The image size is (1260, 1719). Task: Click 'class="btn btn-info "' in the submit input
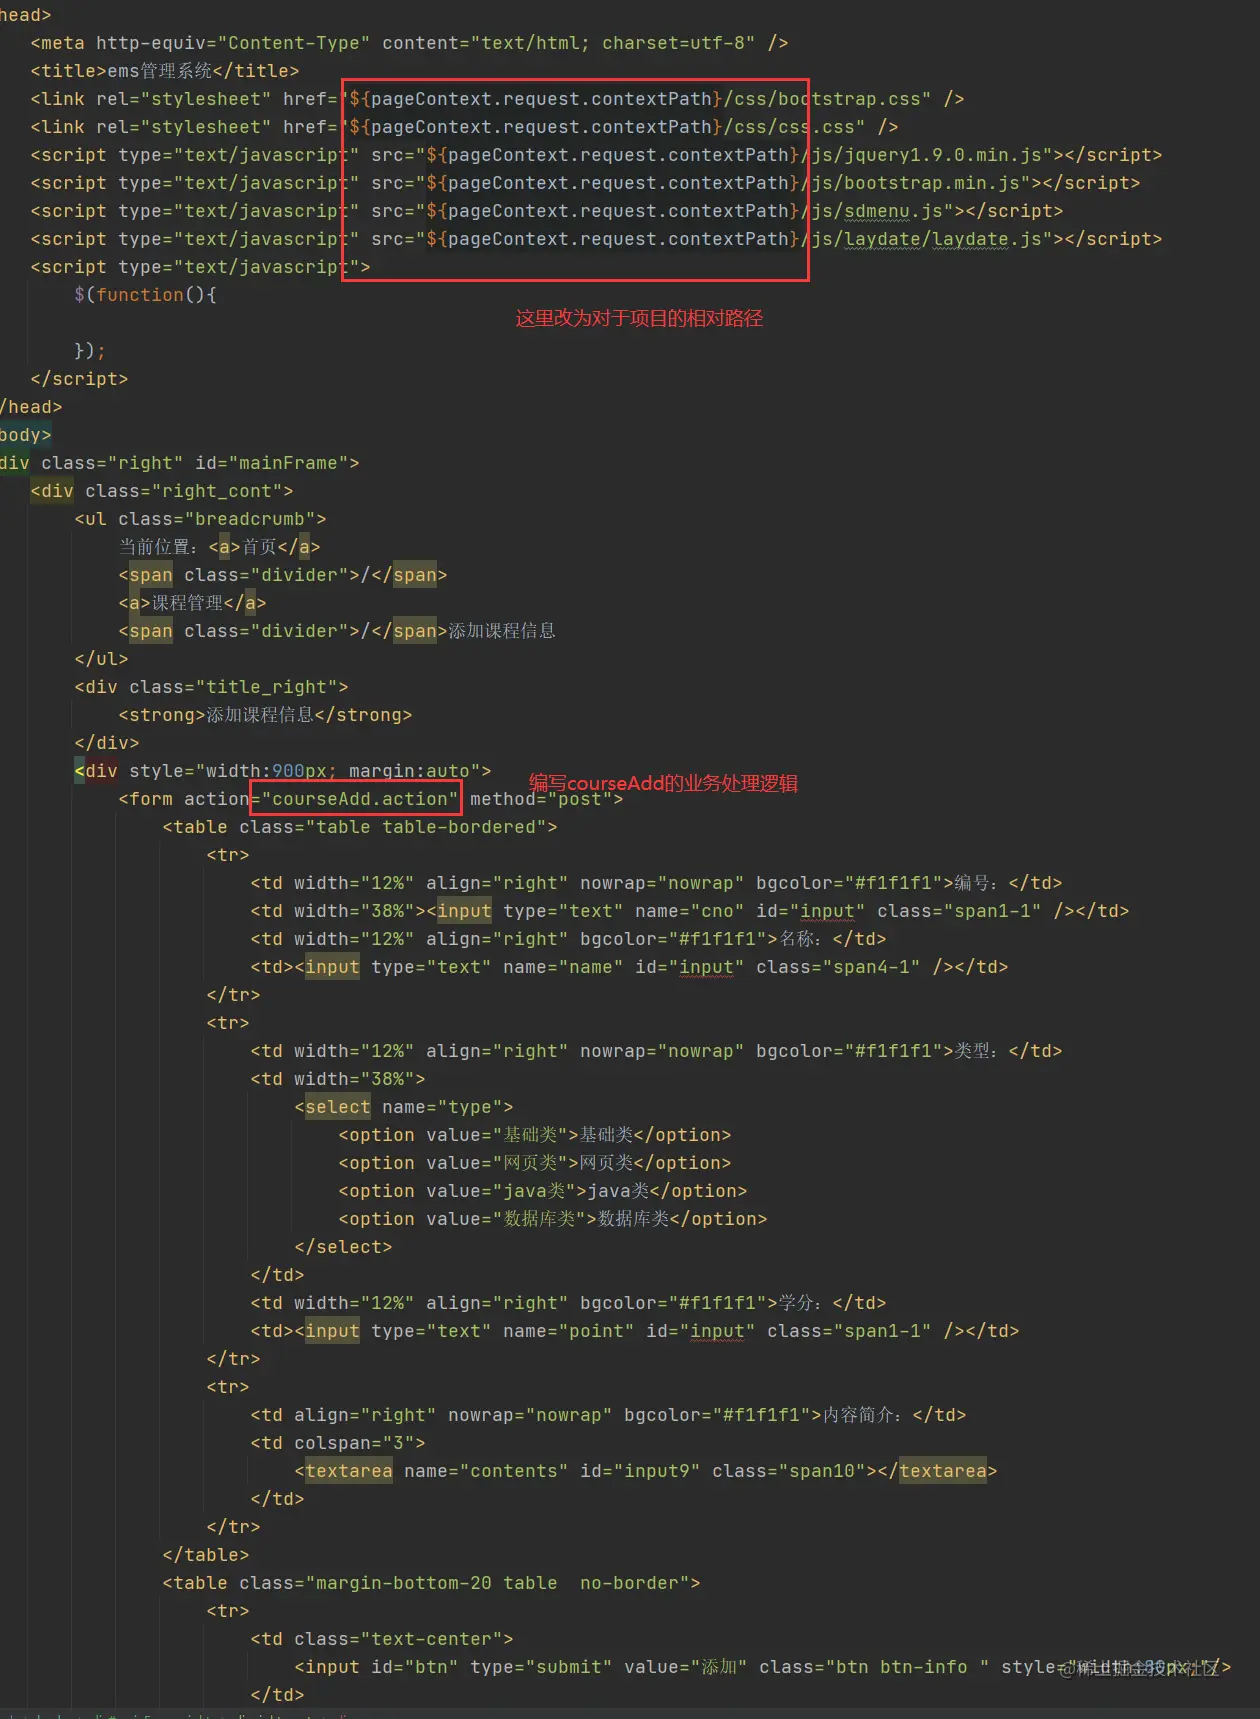click(x=874, y=1667)
